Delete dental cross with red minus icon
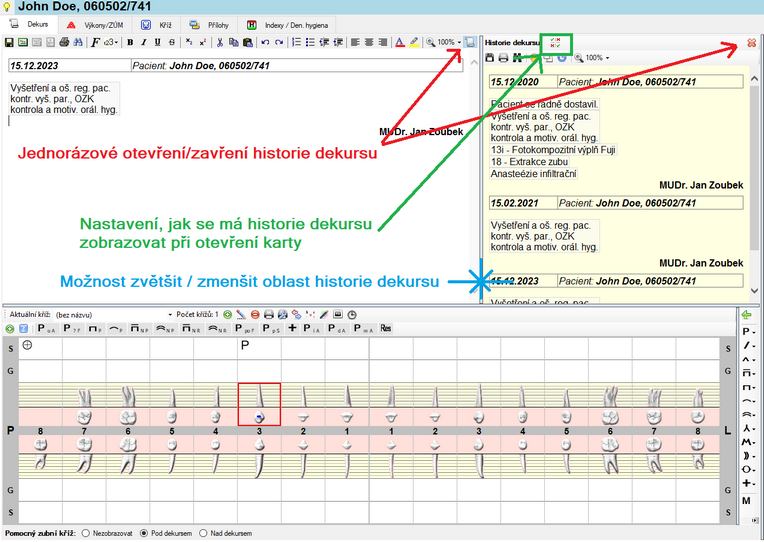 255,315
